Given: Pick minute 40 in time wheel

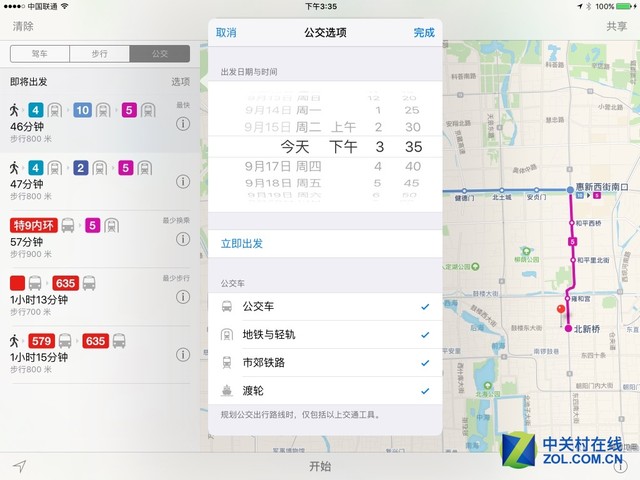Looking at the screenshot, I should point(413,166).
